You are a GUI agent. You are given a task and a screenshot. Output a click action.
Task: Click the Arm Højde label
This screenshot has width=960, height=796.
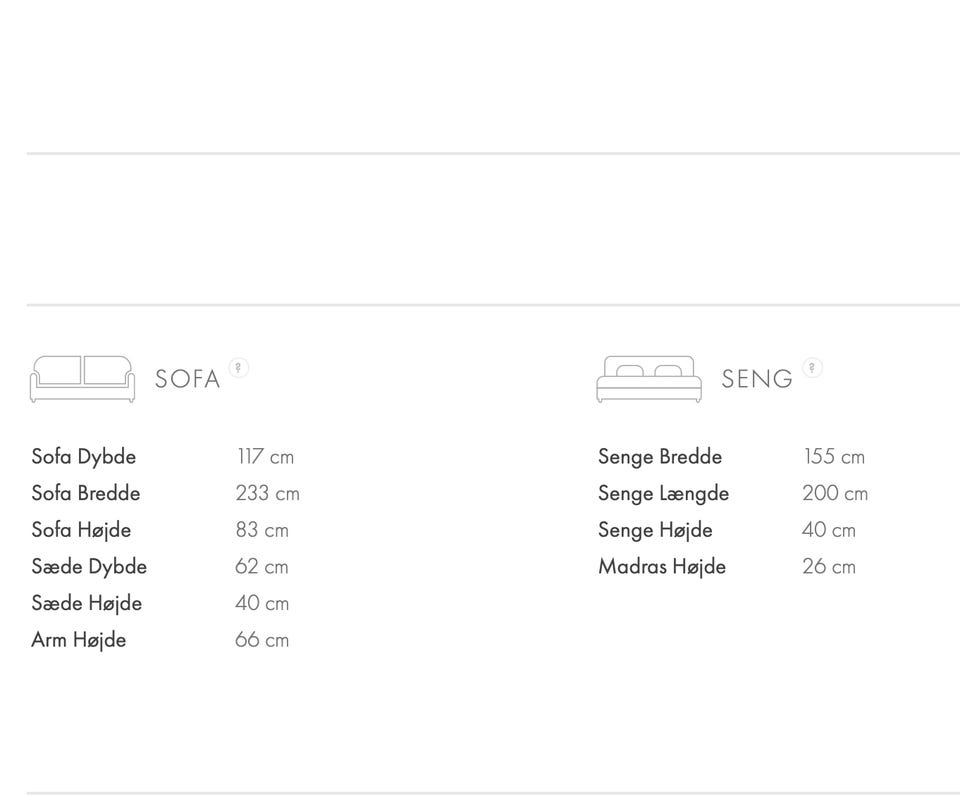pos(78,640)
